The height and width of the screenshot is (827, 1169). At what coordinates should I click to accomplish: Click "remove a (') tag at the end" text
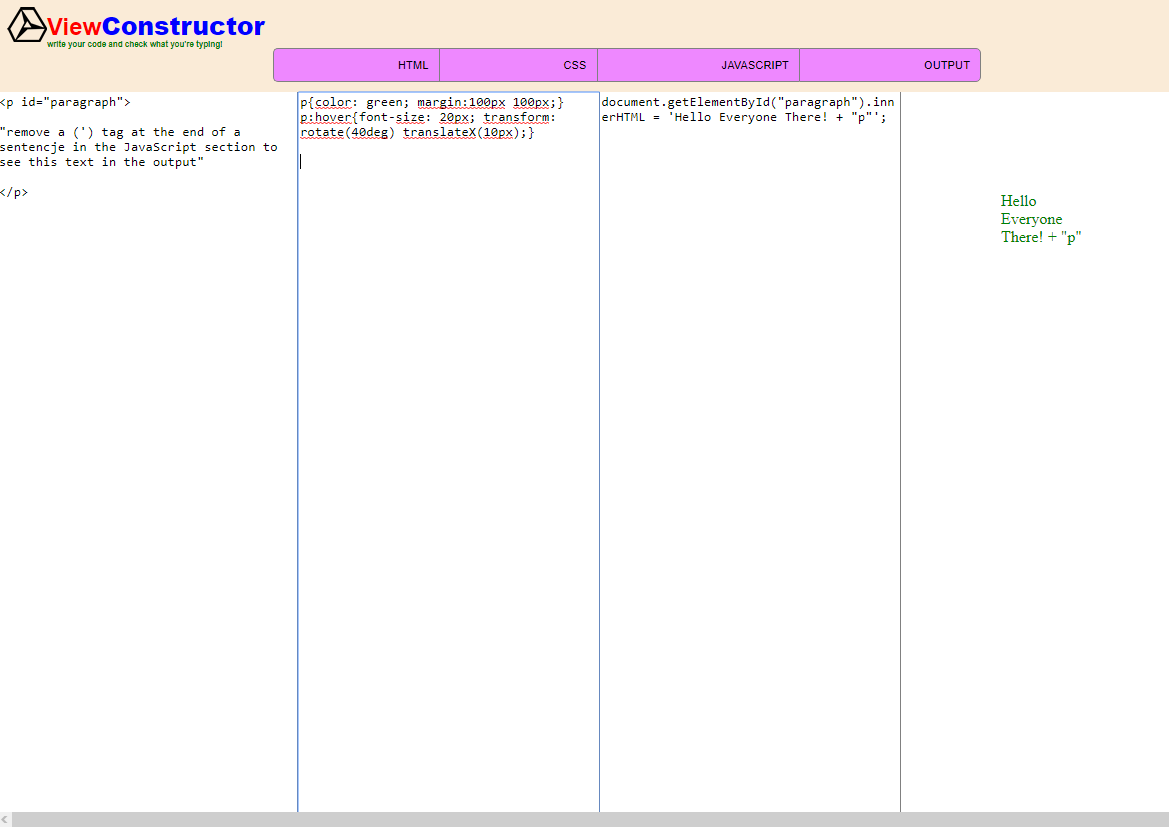(x=120, y=132)
